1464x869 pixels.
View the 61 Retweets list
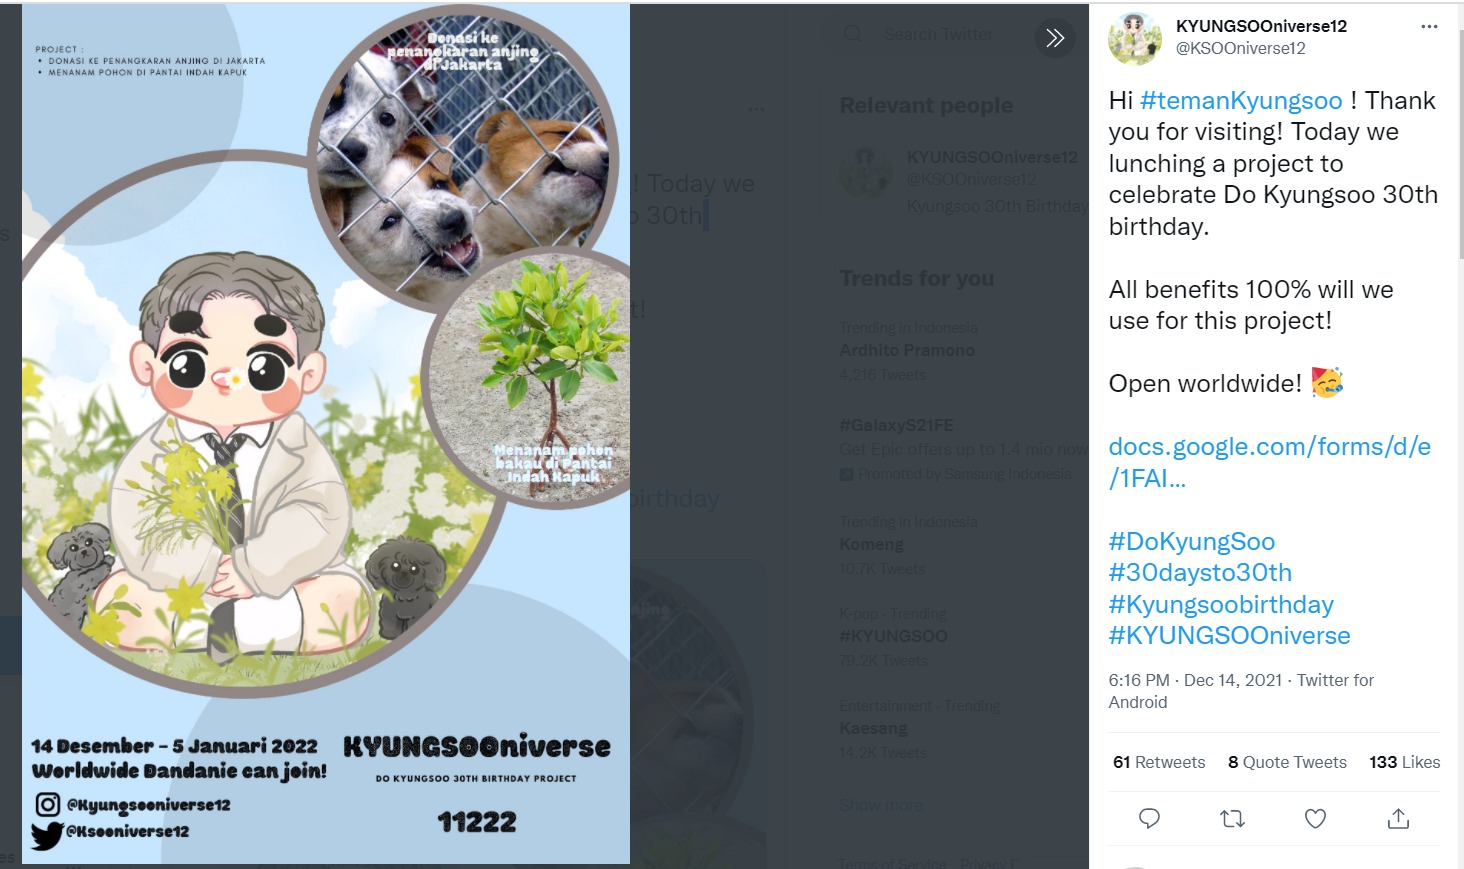coord(1159,762)
